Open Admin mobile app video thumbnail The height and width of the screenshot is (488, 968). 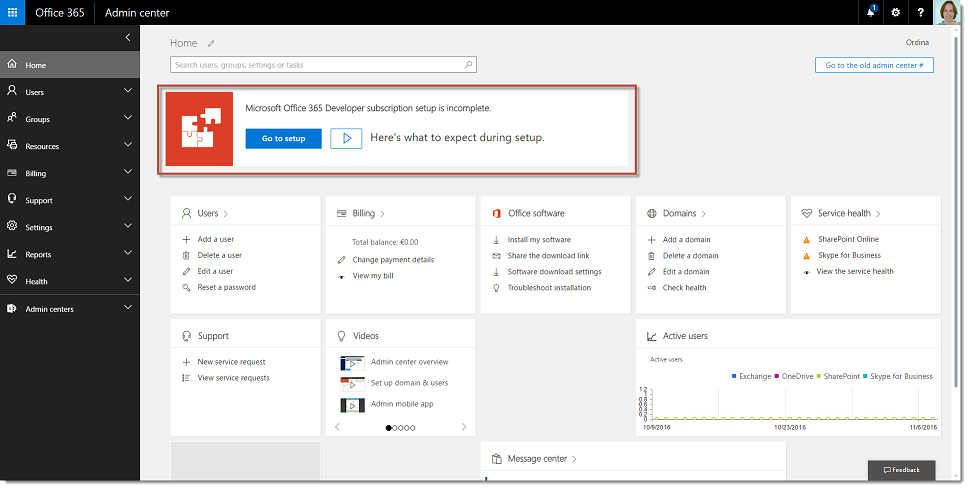point(352,405)
